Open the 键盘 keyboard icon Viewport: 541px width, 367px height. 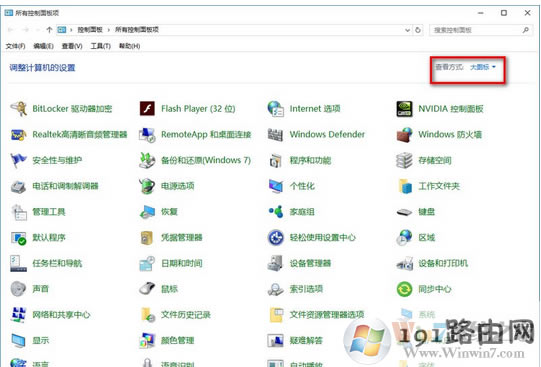[404, 212]
